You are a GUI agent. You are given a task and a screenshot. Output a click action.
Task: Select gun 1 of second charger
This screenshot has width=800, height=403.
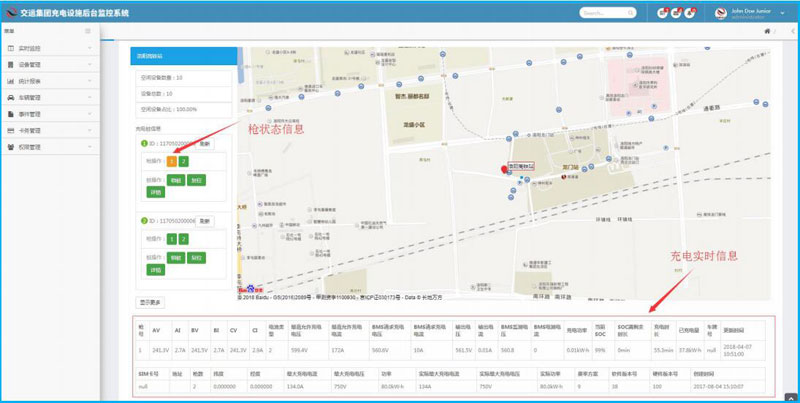[171, 239]
